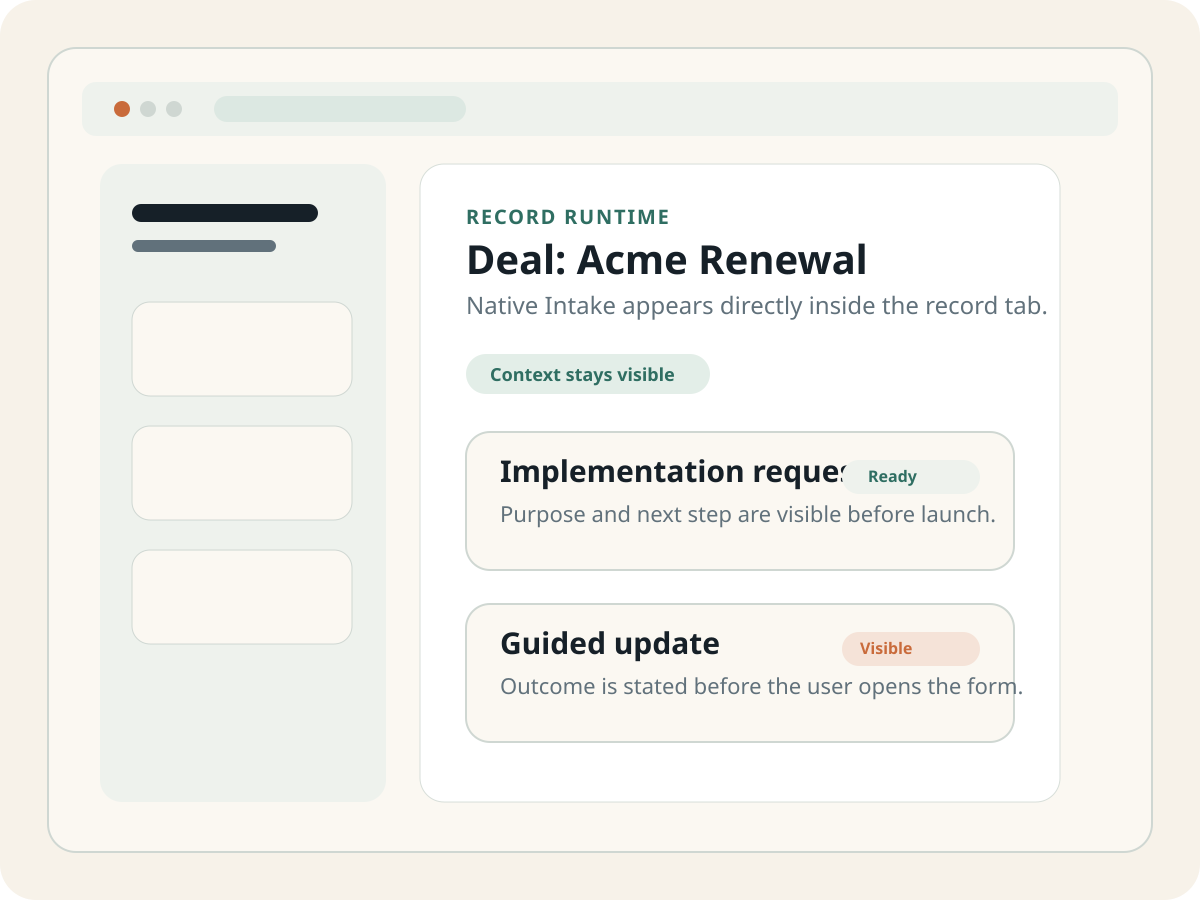Viewport: 1200px width, 900px height.
Task: Click the browser address bar
Action: 340,109
